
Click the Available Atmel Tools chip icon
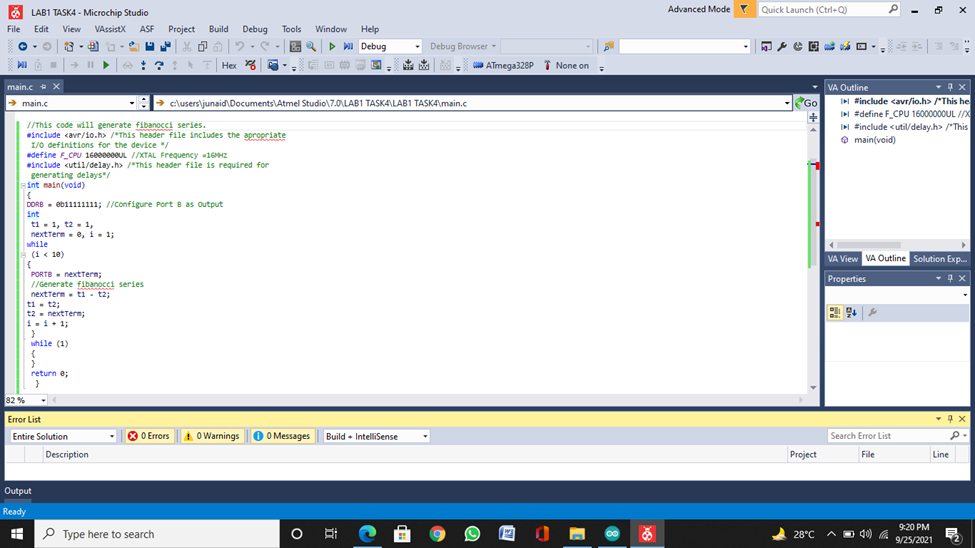[x=813, y=47]
